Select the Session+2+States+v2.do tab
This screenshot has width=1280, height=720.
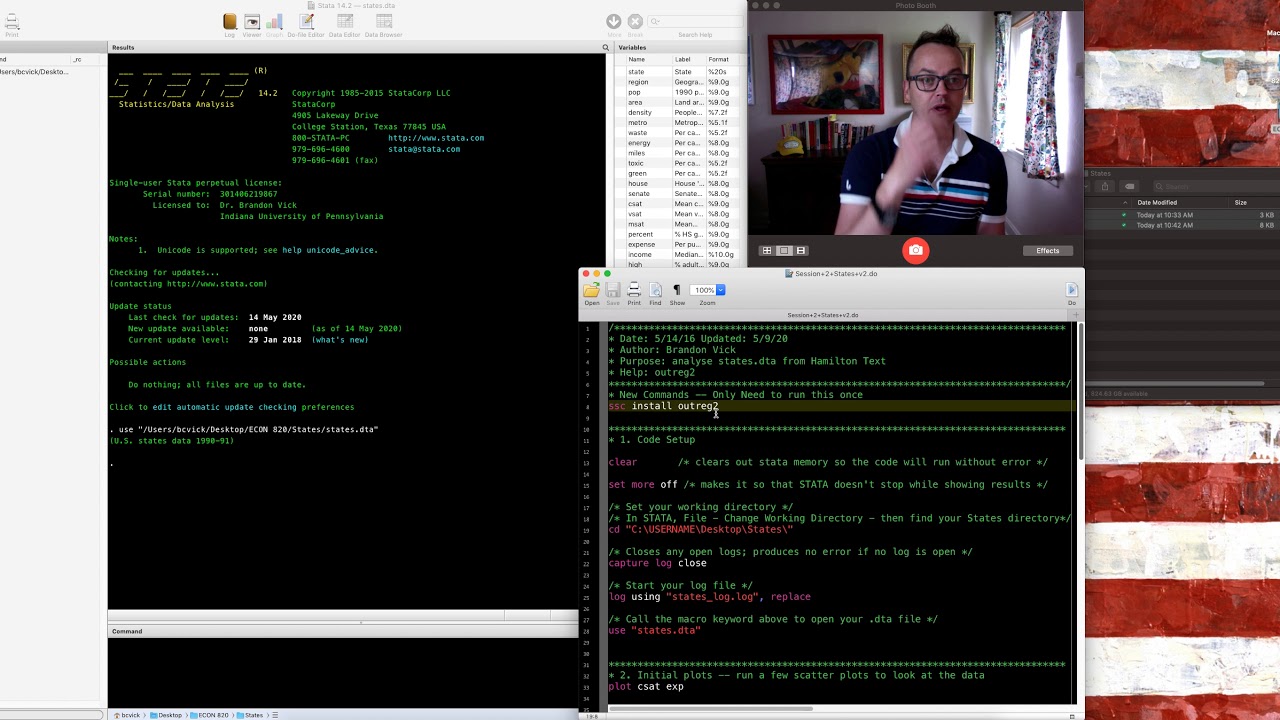coord(823,315)
